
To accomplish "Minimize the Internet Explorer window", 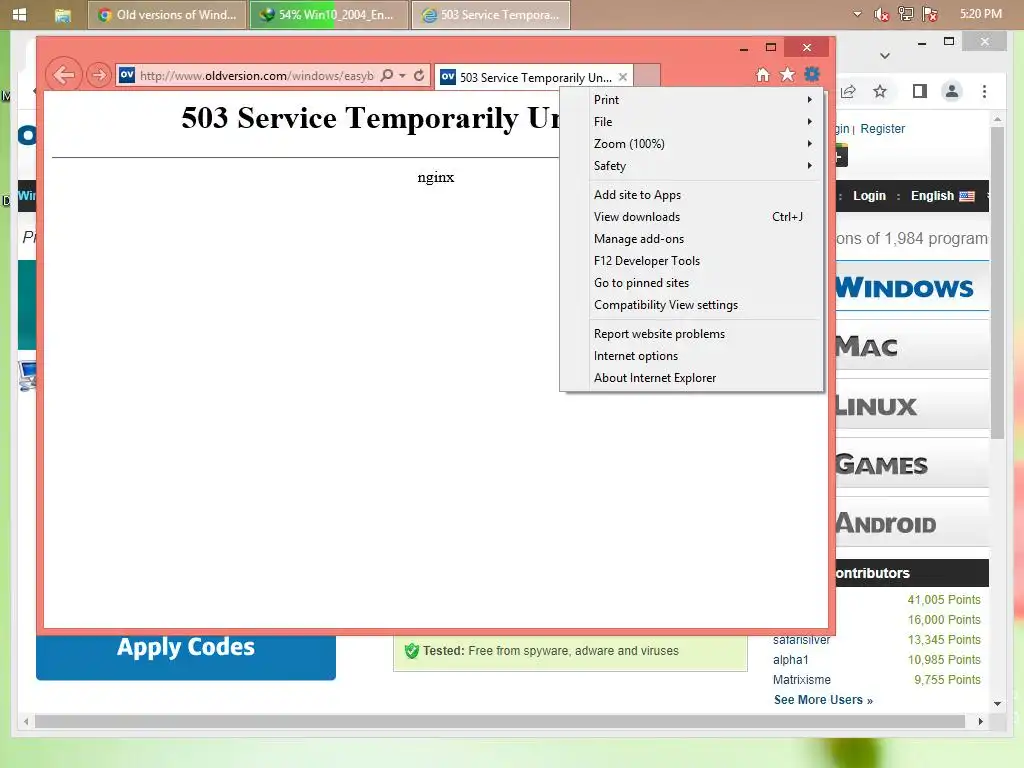I will 744,48.
